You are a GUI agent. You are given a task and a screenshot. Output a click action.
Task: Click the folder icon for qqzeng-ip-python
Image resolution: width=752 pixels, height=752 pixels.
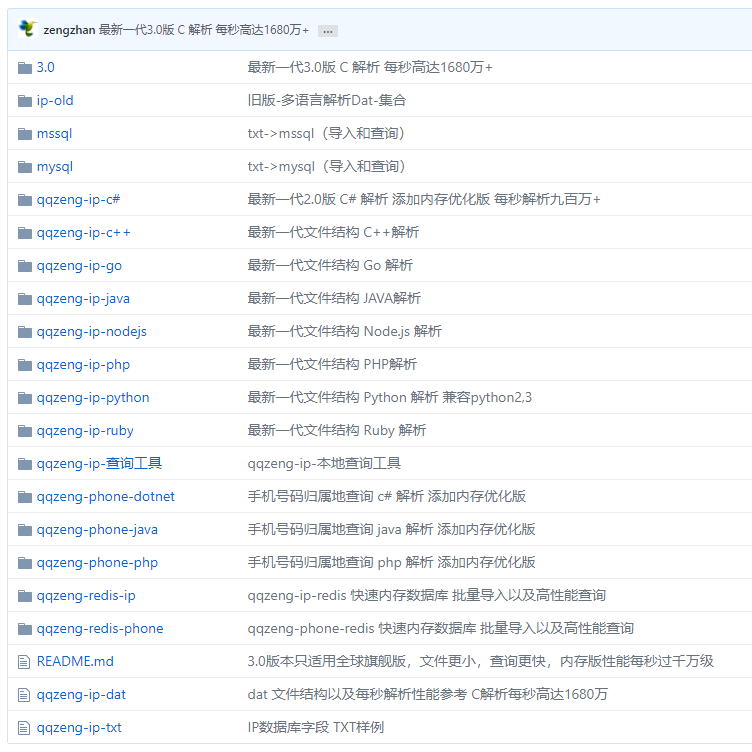tap(25, 398)
